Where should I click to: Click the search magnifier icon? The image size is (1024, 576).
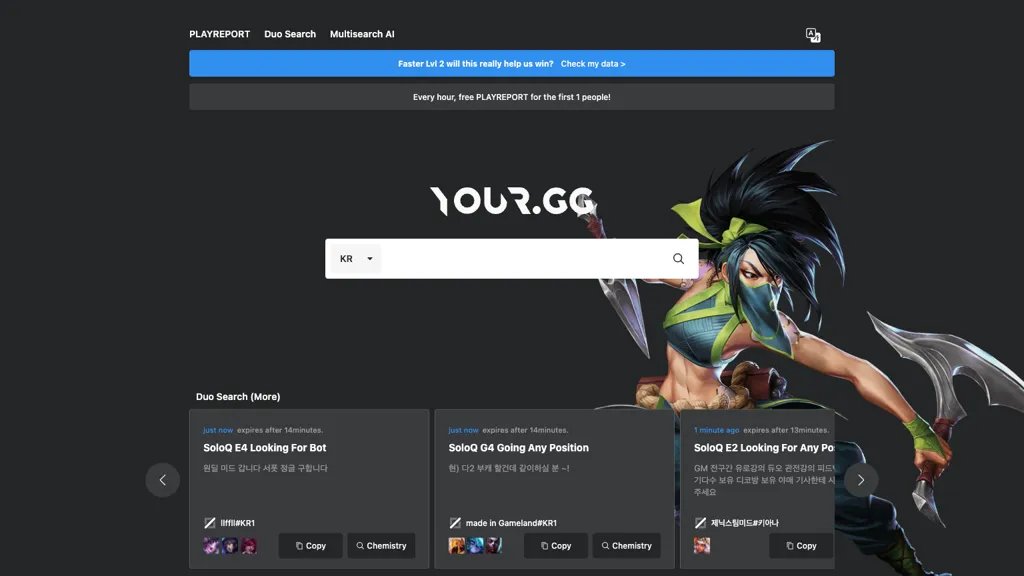(678, 259)
